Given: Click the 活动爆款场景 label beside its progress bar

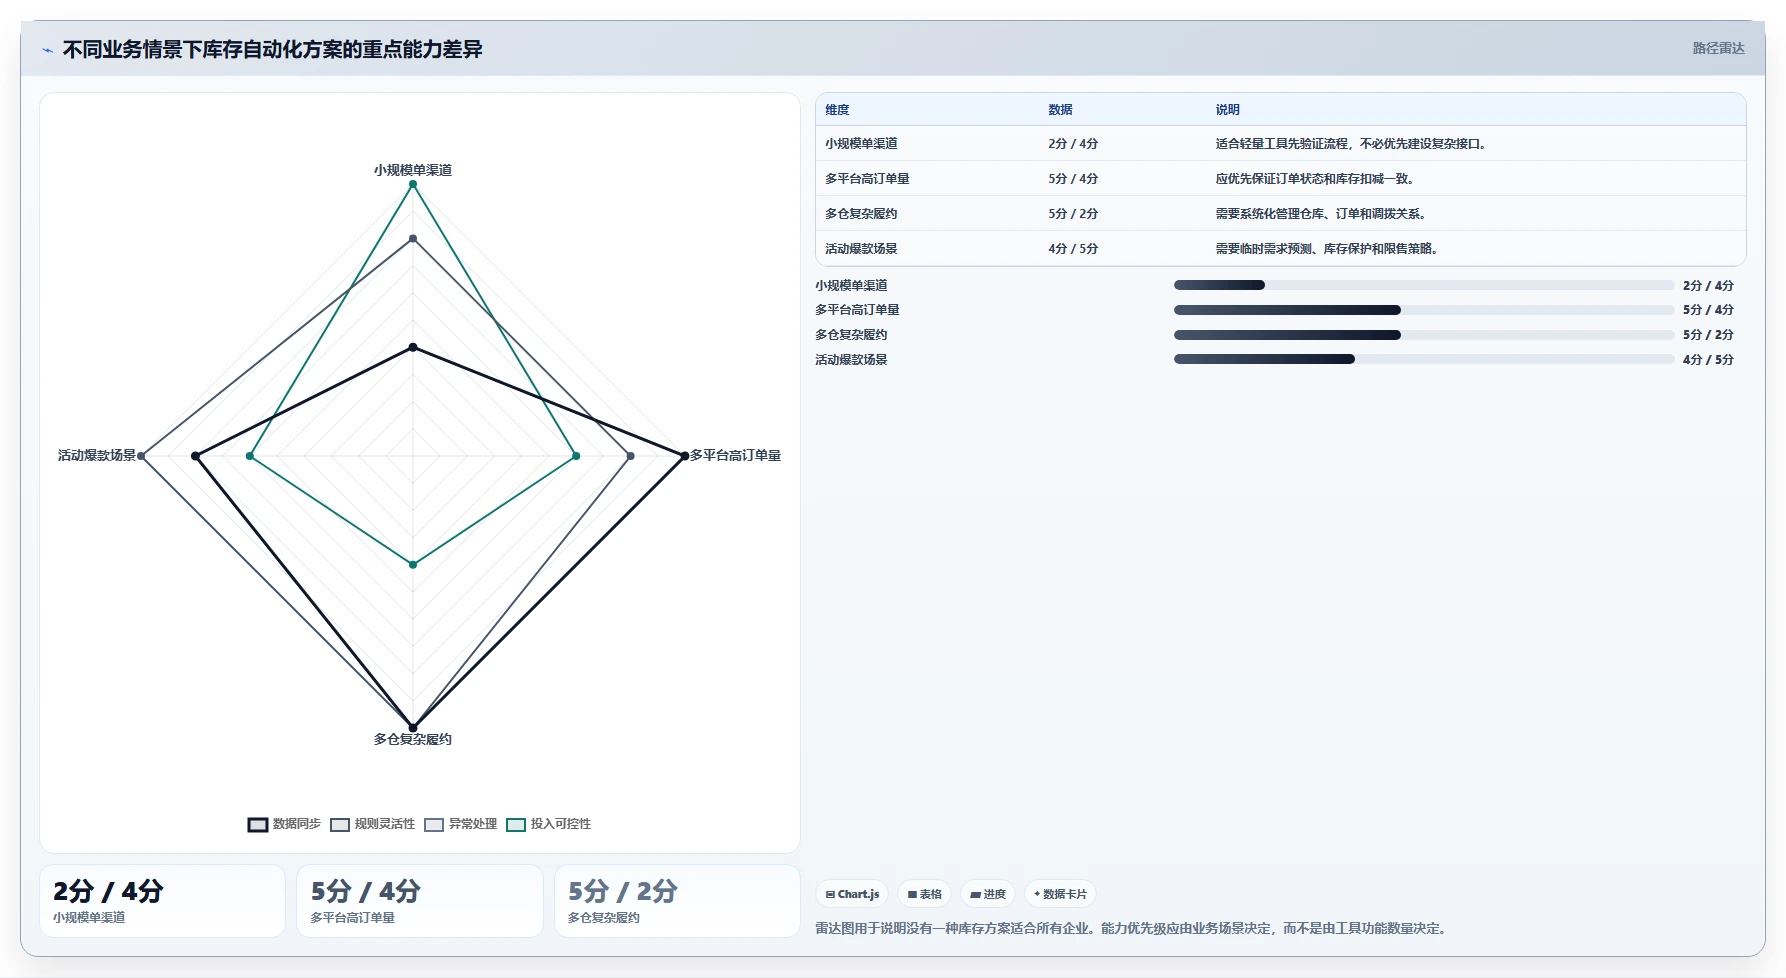Looking at the screenshot, I should click(851, 360).
